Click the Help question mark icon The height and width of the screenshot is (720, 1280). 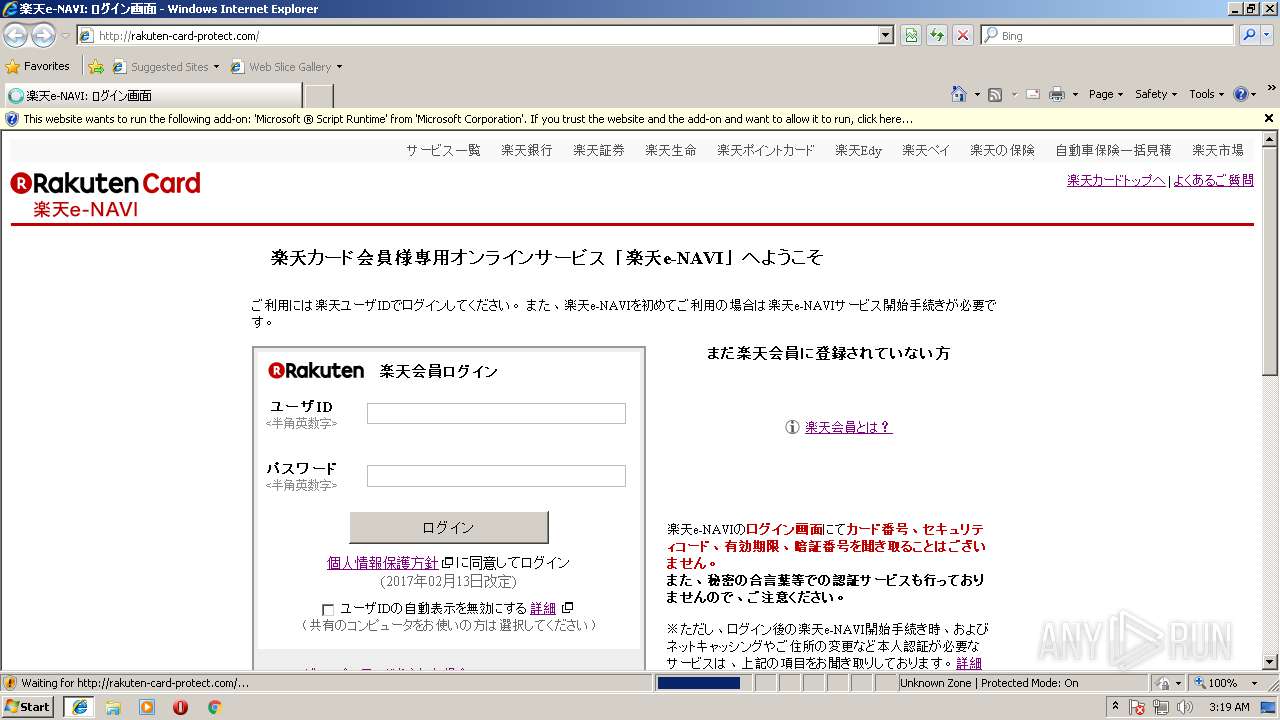1241,94
